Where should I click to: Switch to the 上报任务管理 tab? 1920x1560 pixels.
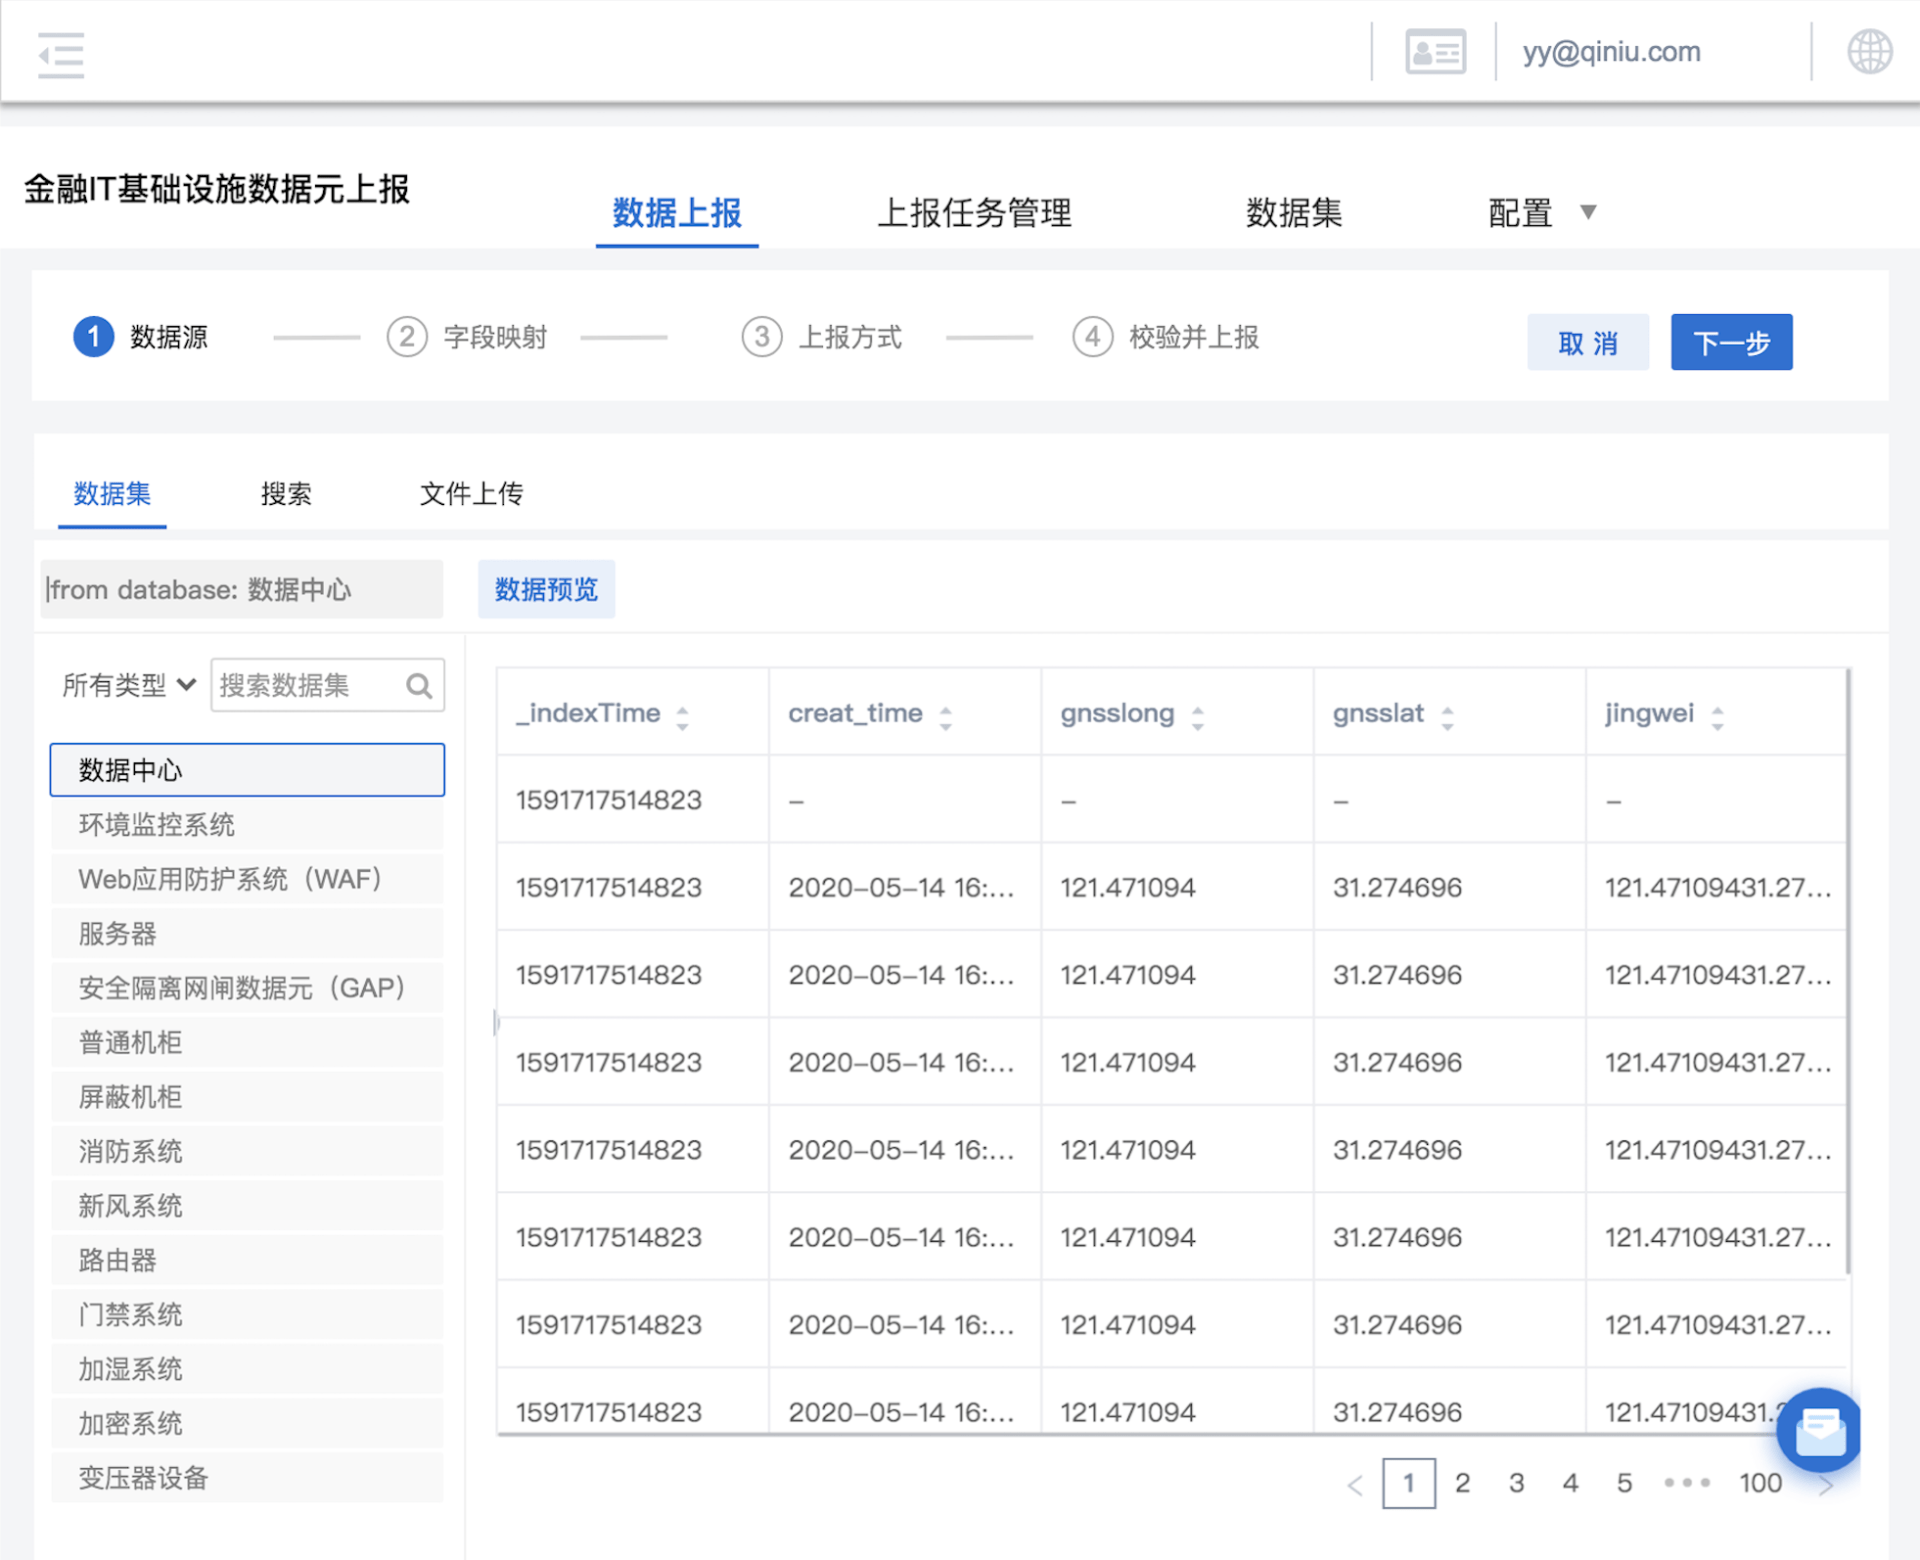[x=974, y=213]
